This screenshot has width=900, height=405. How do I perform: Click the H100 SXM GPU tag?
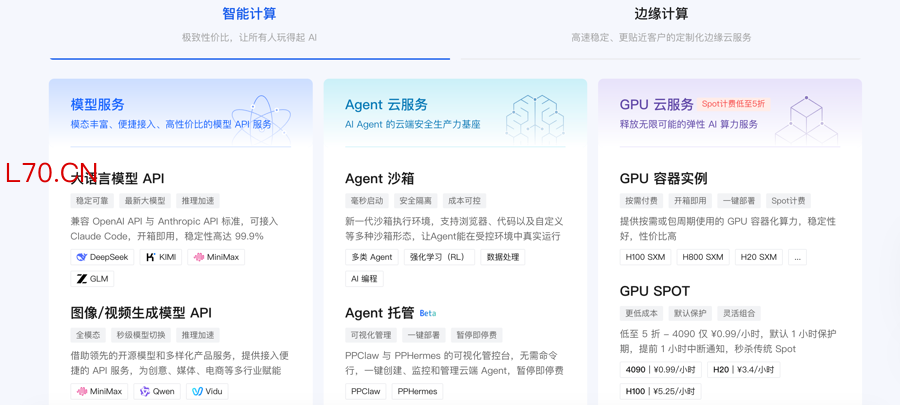pyautogui.click(x=645, y=257)
